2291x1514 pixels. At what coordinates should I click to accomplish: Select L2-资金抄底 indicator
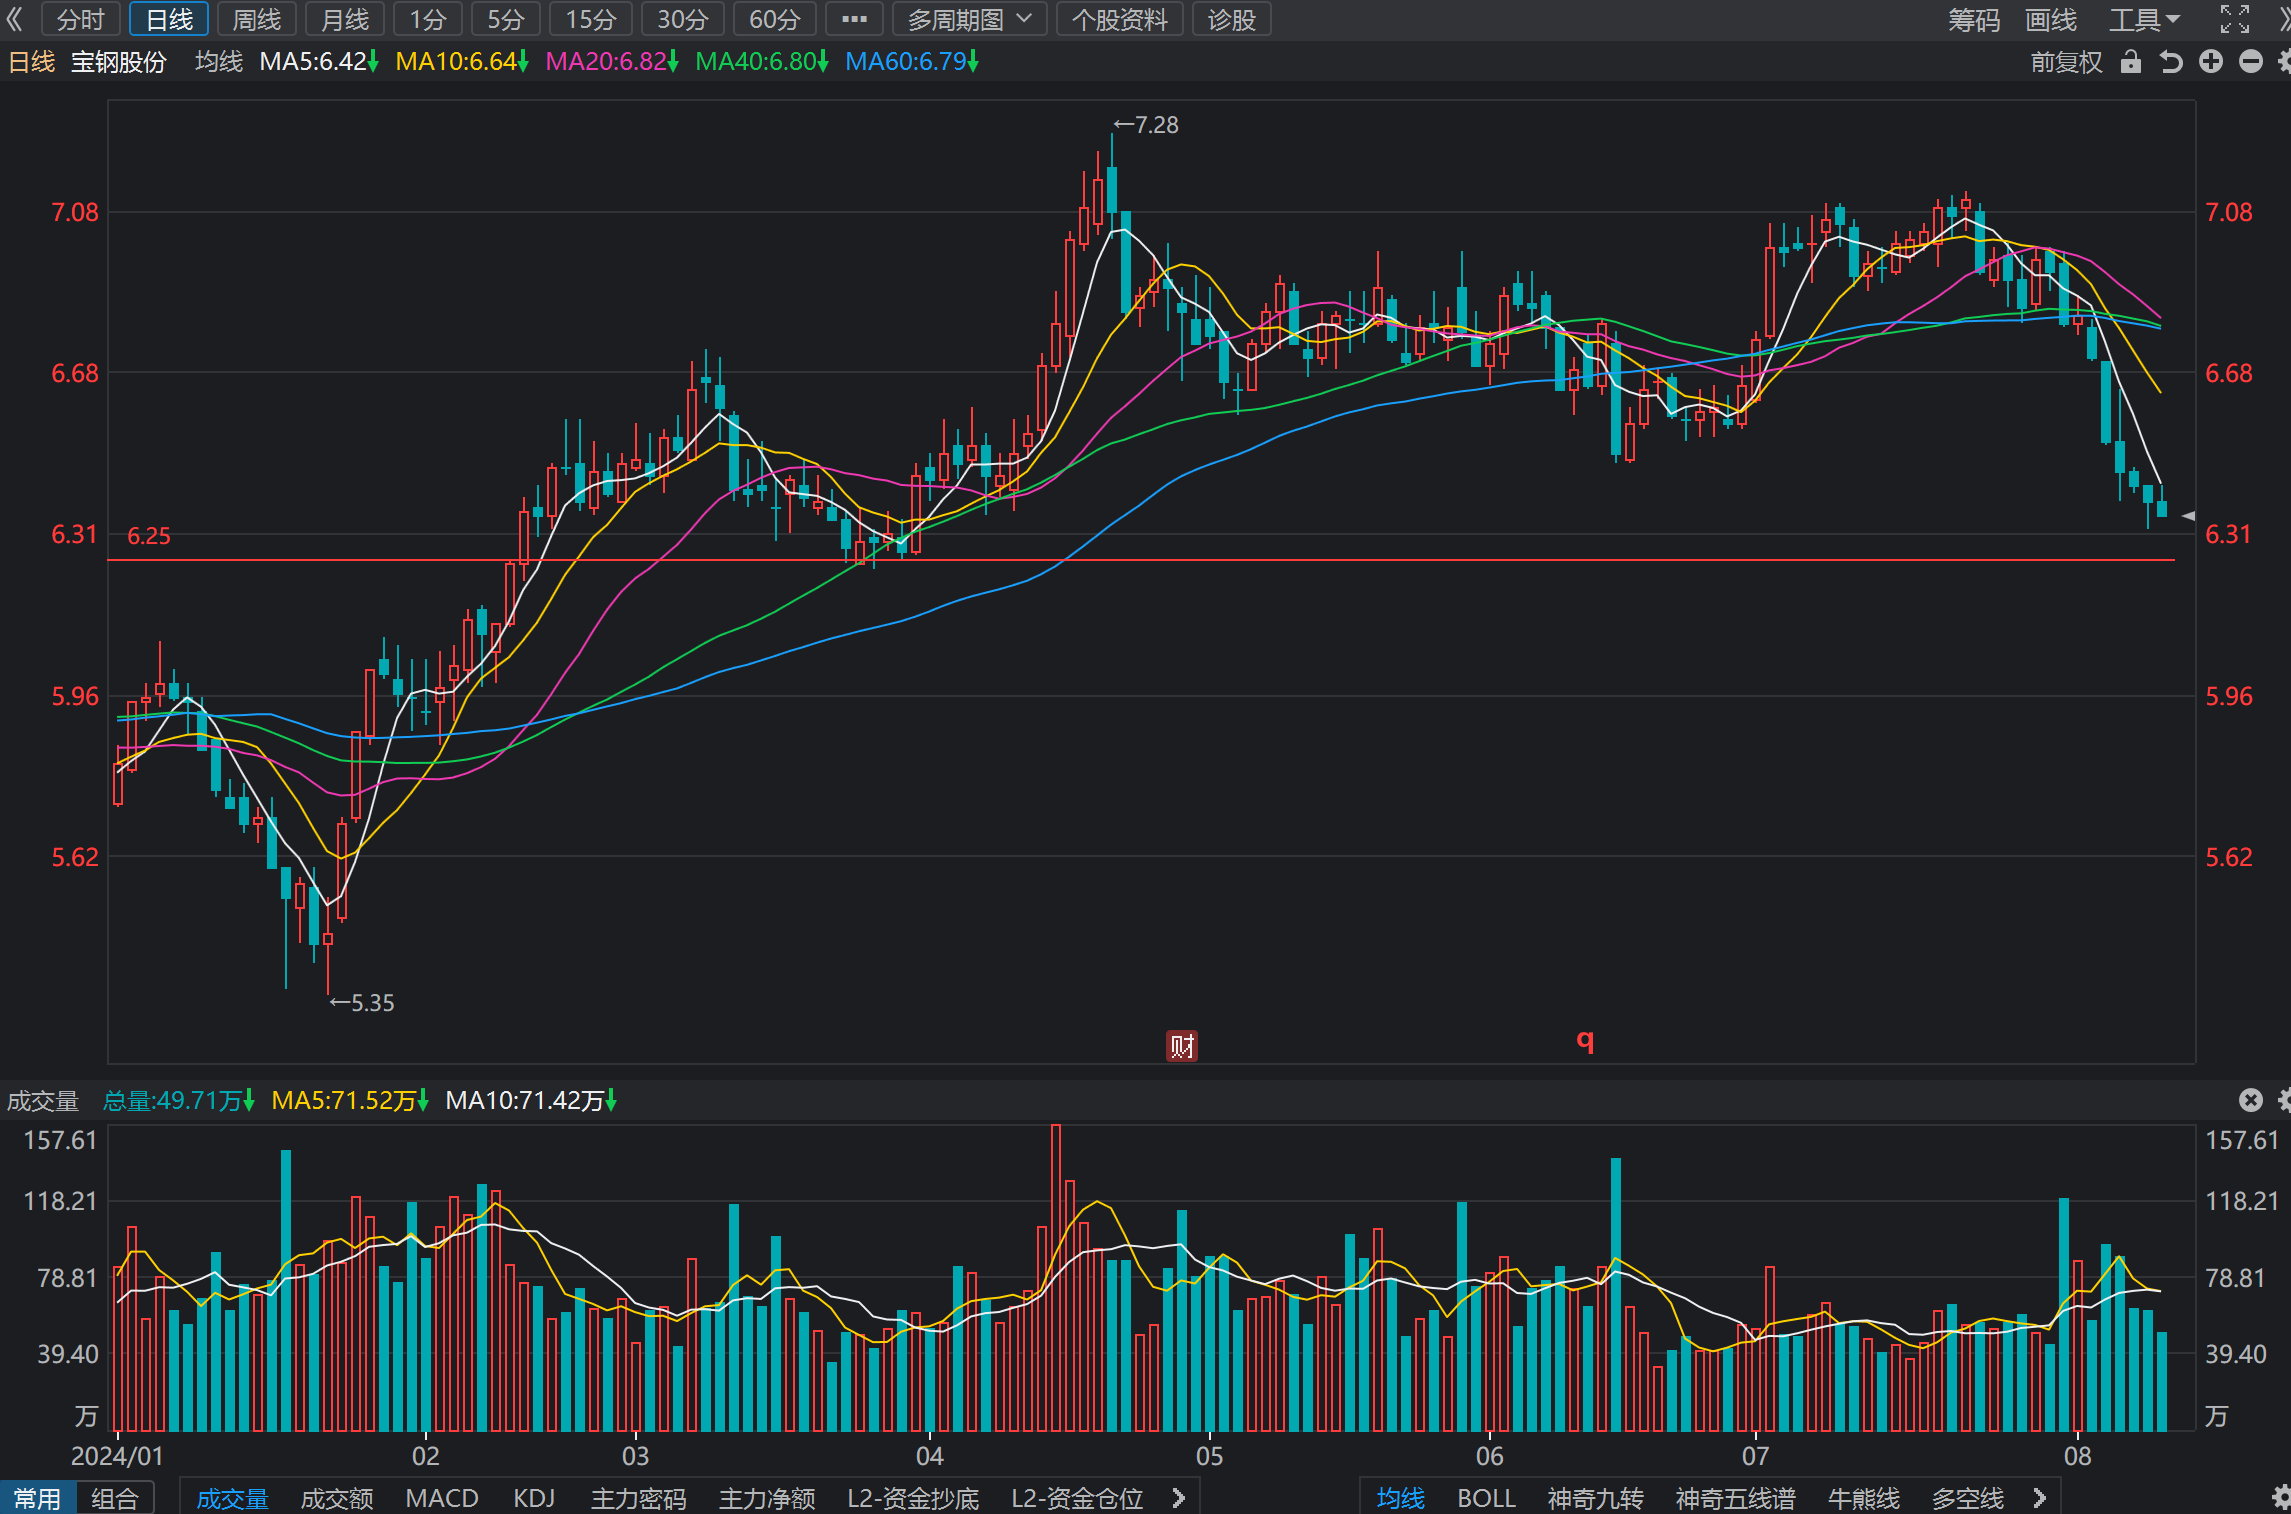[x=913, y=1498]
